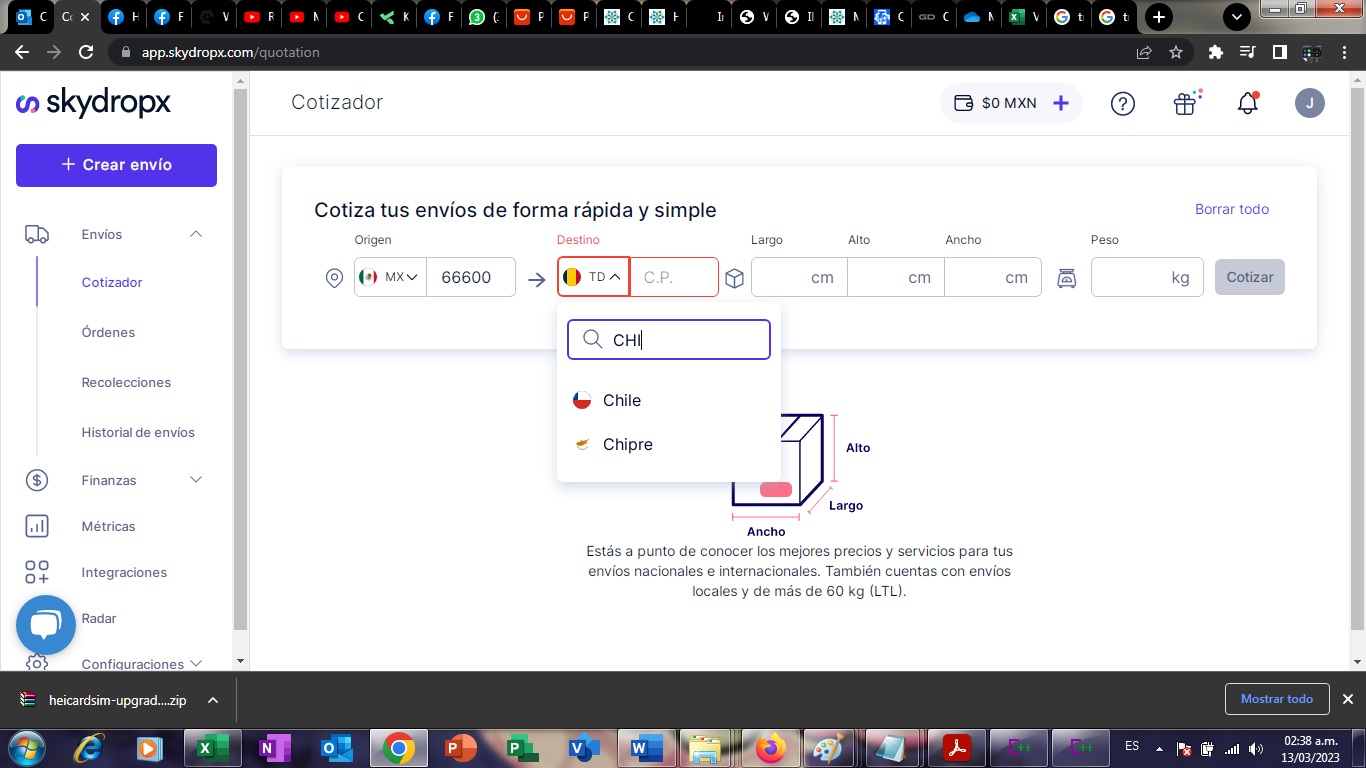Expand the Configuraciones sidebar section
The image size is (1366, 768).
pos(196,663)
